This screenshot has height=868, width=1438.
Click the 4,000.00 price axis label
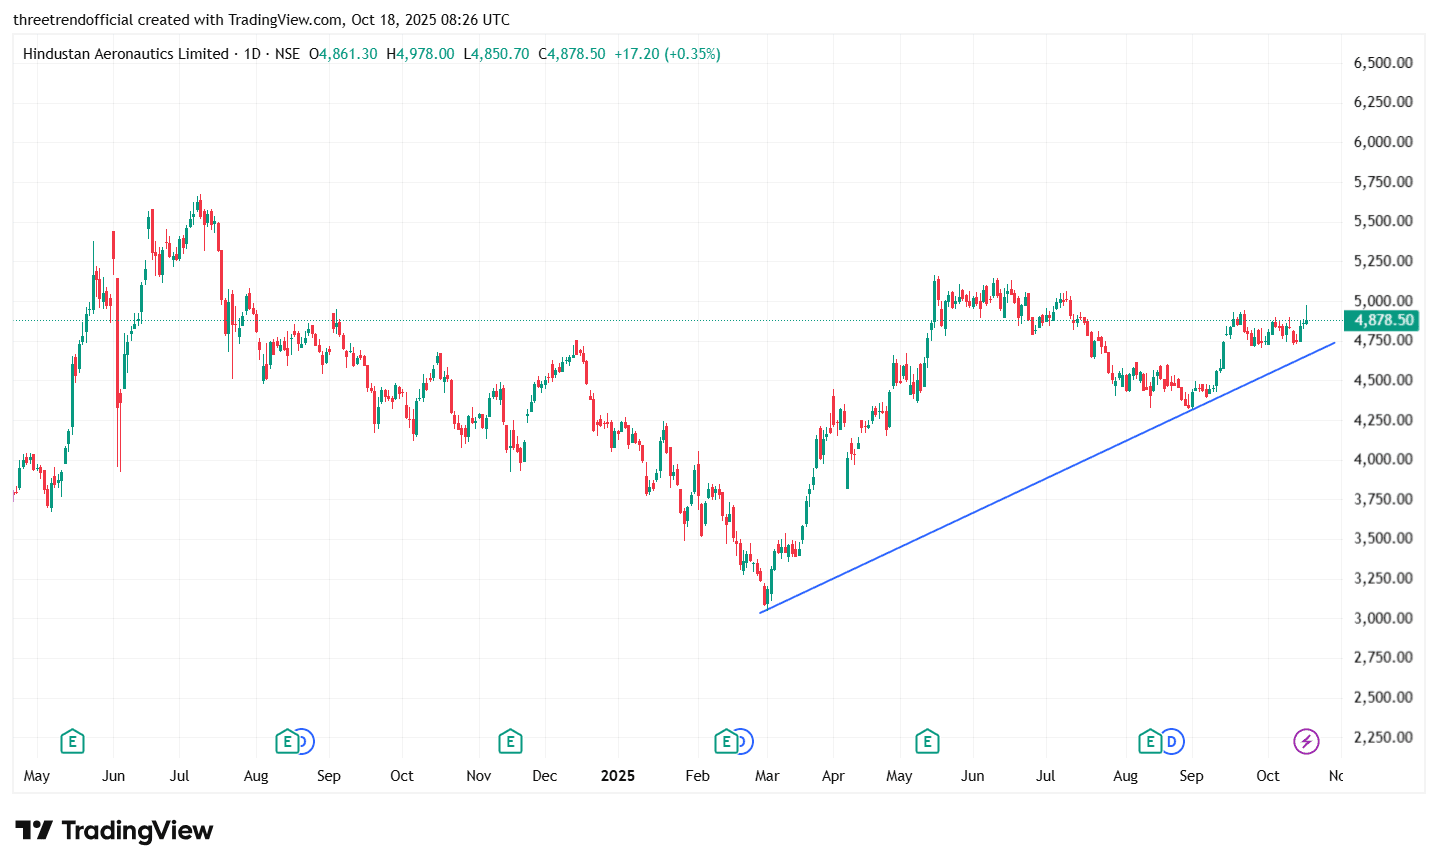tap(1383, 459)
